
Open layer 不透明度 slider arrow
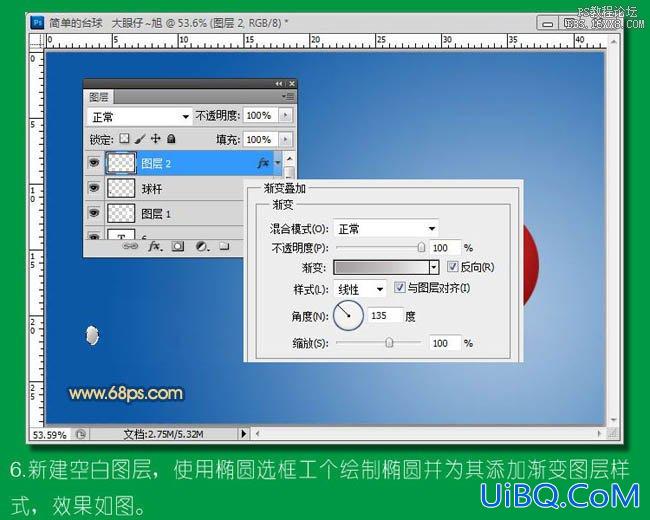(285, 115)
